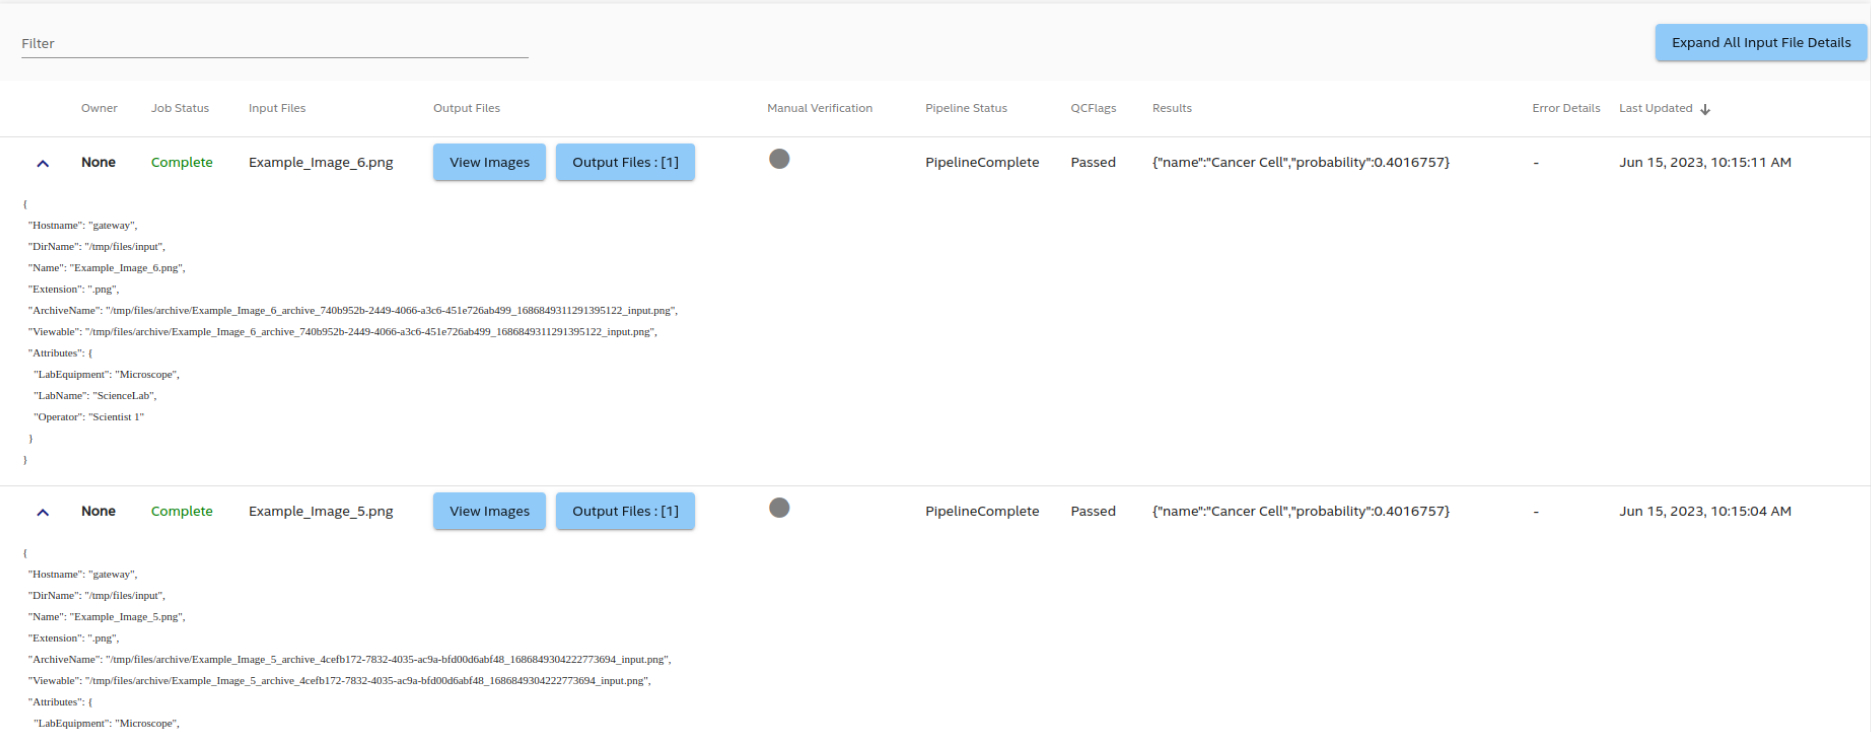The image size is (1871, 732).
Task: Sort by the Last Updated column header
Action: [x=1655, y=108]
